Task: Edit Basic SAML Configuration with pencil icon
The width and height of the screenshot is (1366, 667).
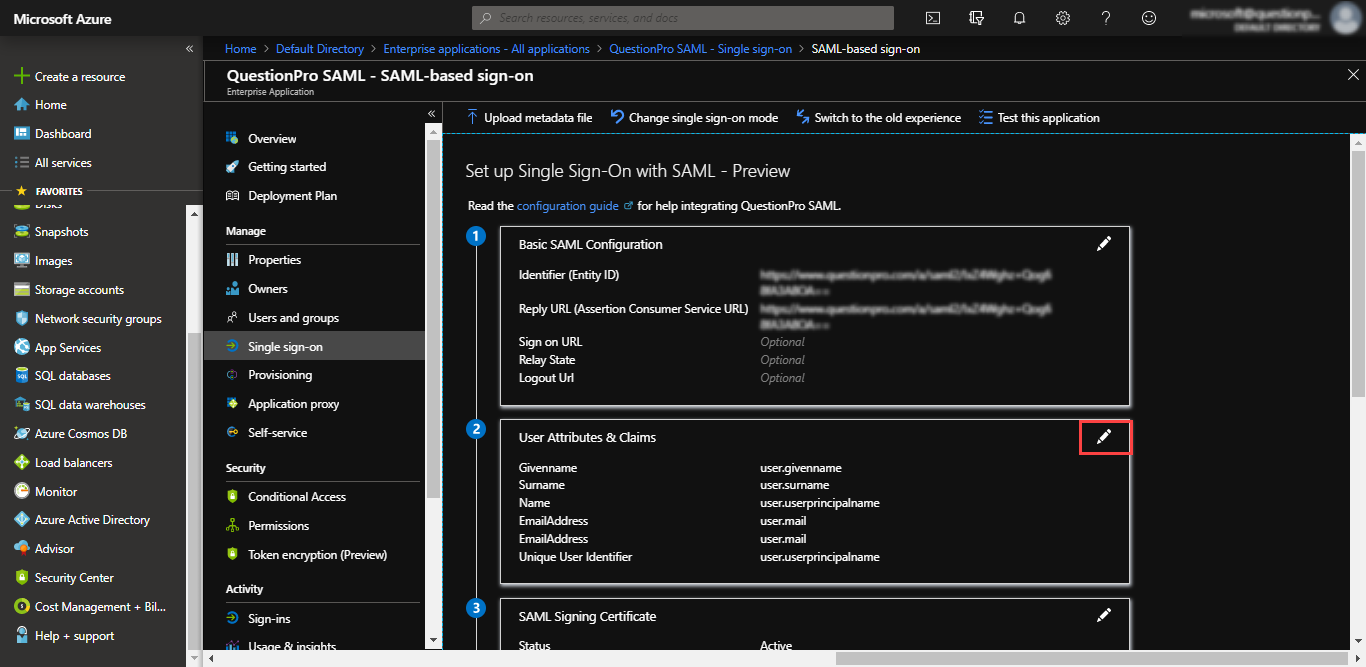Action: [x=1104, y=244]
